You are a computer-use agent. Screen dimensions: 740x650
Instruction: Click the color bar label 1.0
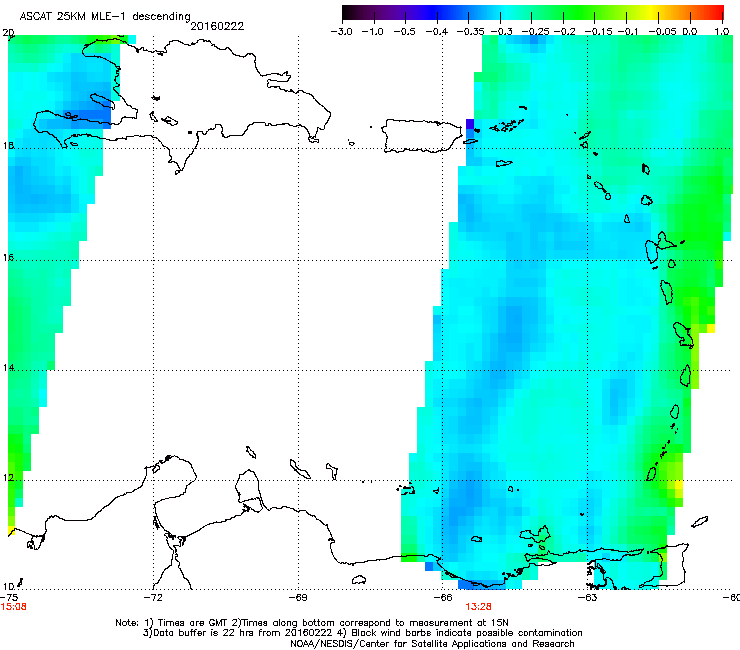(721, 32)
